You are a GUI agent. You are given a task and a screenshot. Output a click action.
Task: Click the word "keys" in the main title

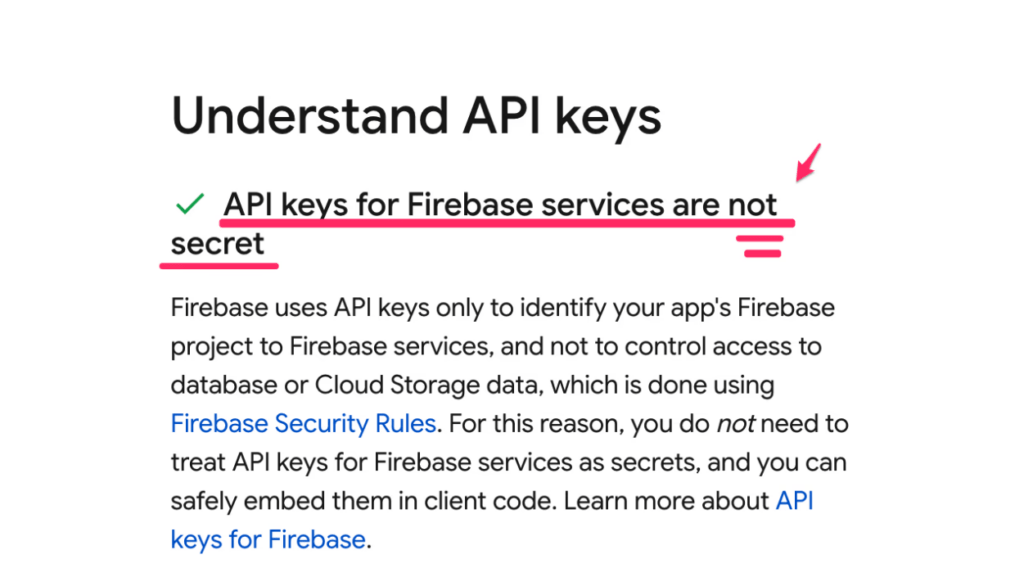[608, 118]
